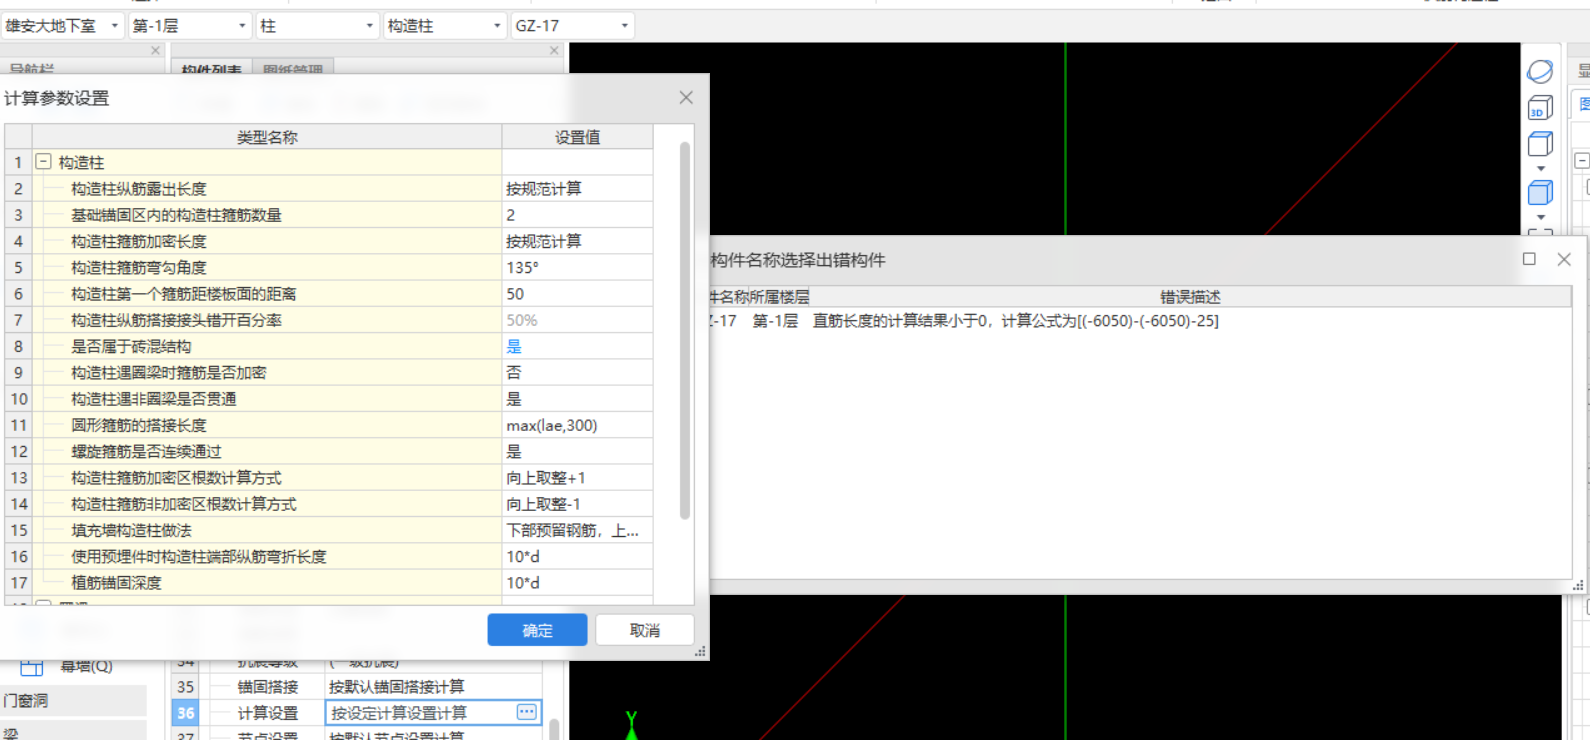Click the vertical scrollbar in parameter dialog
1590x740 pixels.
[x=685, y=330]
